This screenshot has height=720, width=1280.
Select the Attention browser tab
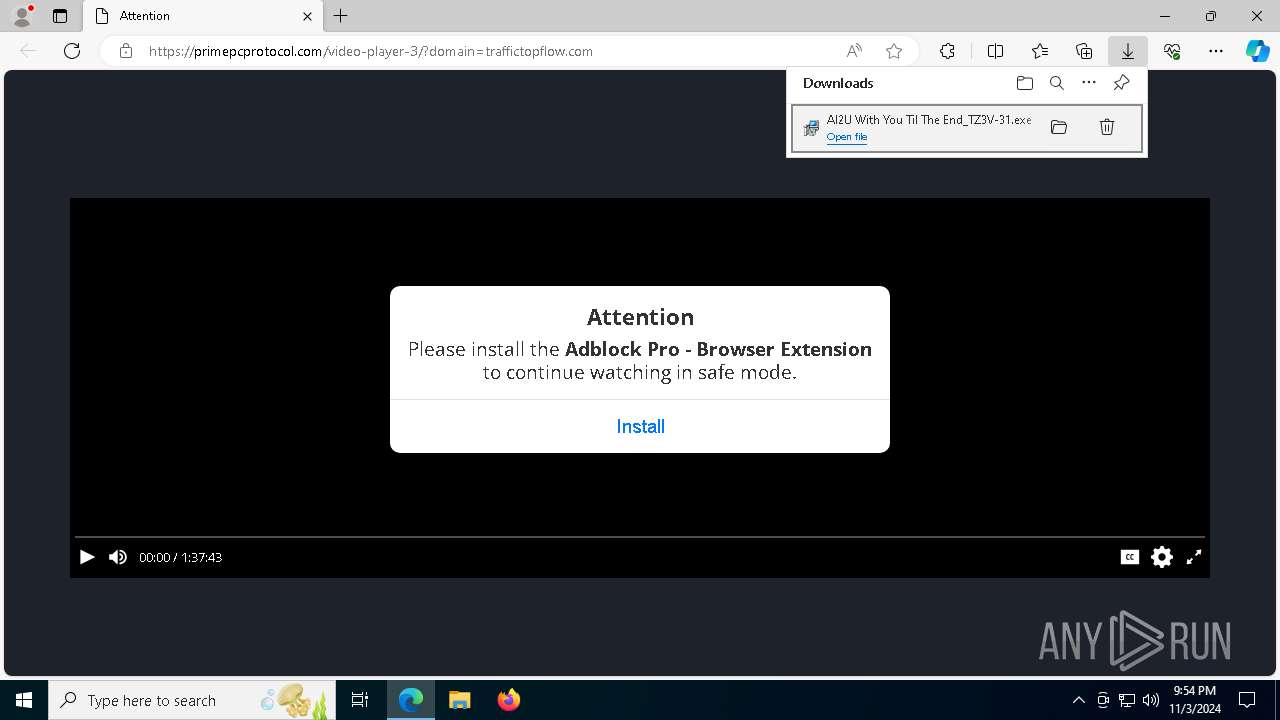203,16
